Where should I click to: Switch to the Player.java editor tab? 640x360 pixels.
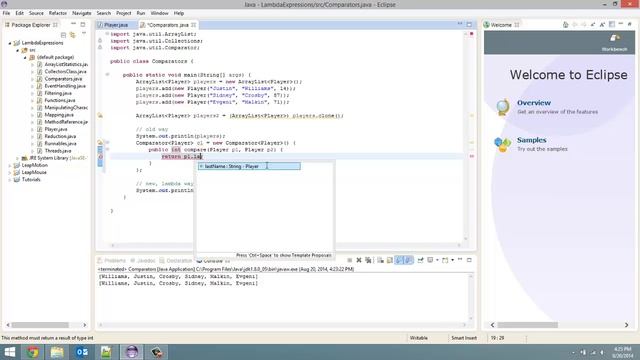[x=116, y=25]
